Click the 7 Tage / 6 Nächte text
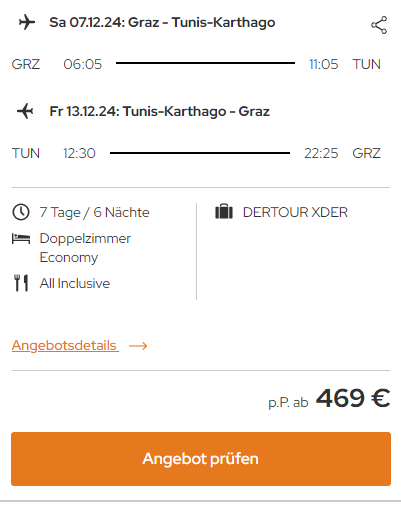The image size is (401, 506). [x=94, y=212]
